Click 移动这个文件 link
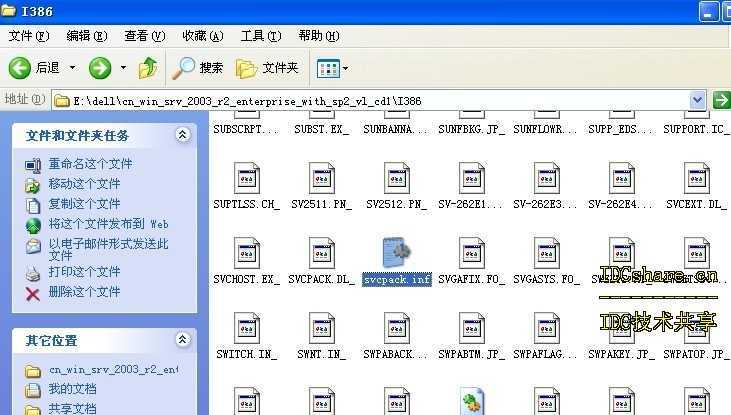Viewport: 731px width, 415px height. [84, 184]
